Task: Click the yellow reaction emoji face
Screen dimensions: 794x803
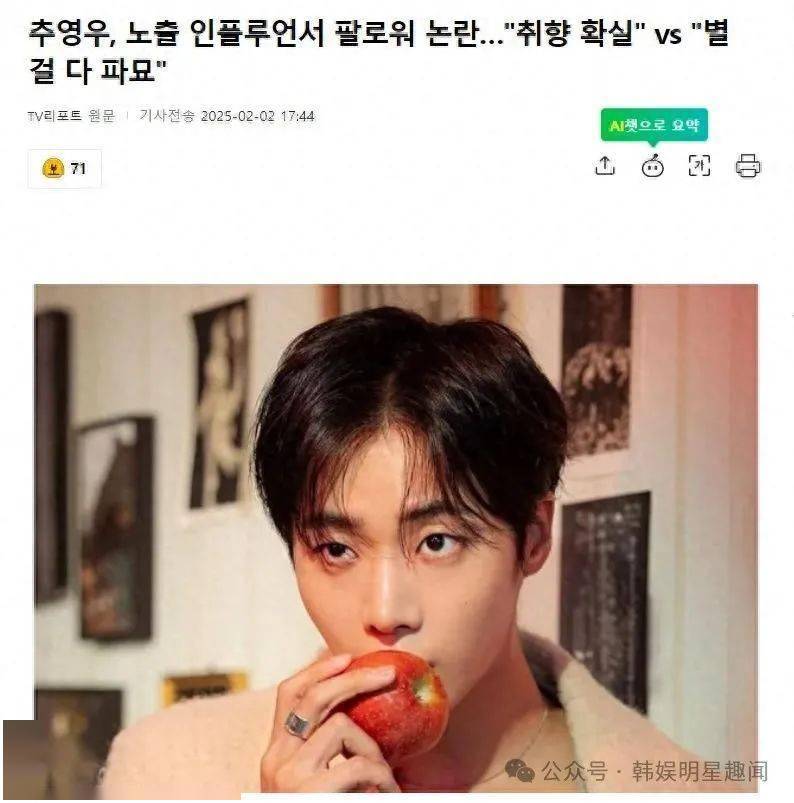Action: pyautogui.click(x=53, y=168)
